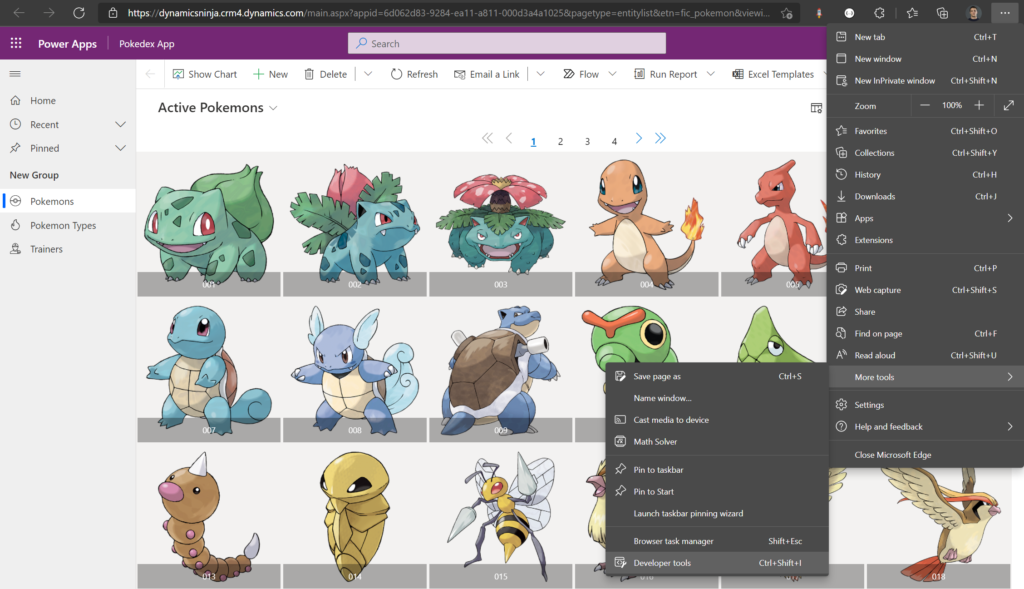Screen dimensions: 1024x589
Task: Expand the Email a Link dropdown chevron
Action: tap(541, 74)
